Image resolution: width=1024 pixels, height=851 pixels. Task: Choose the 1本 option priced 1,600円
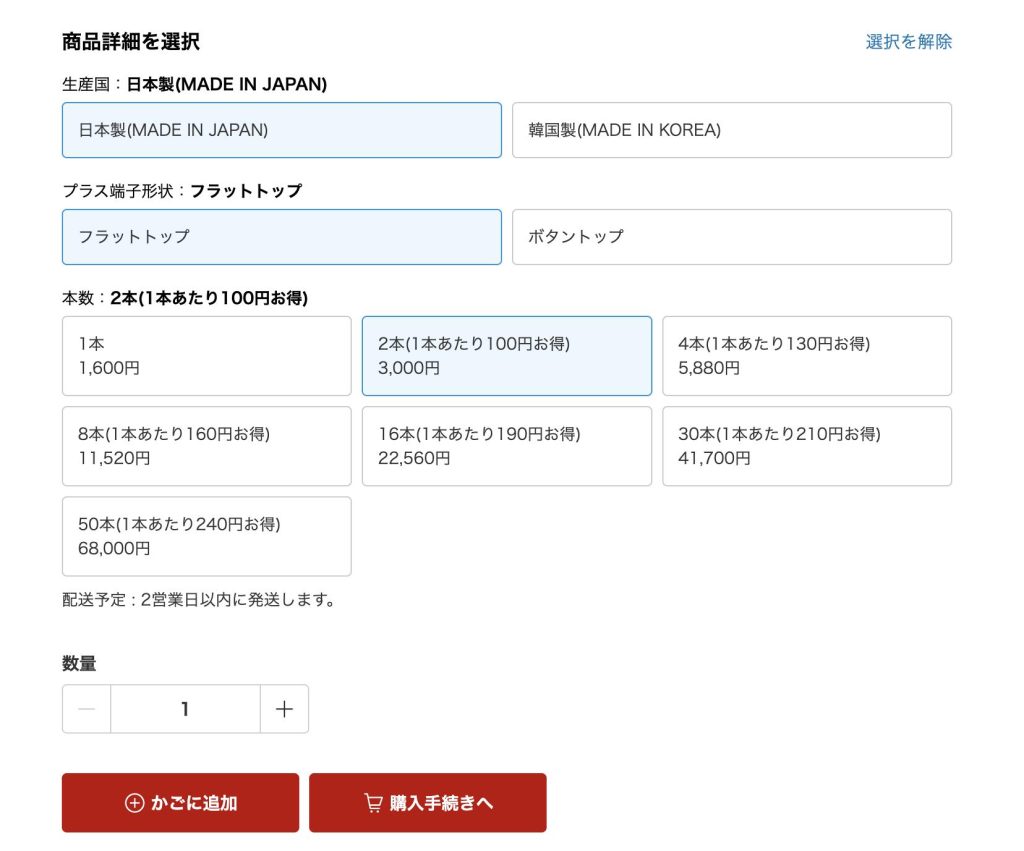206,356
